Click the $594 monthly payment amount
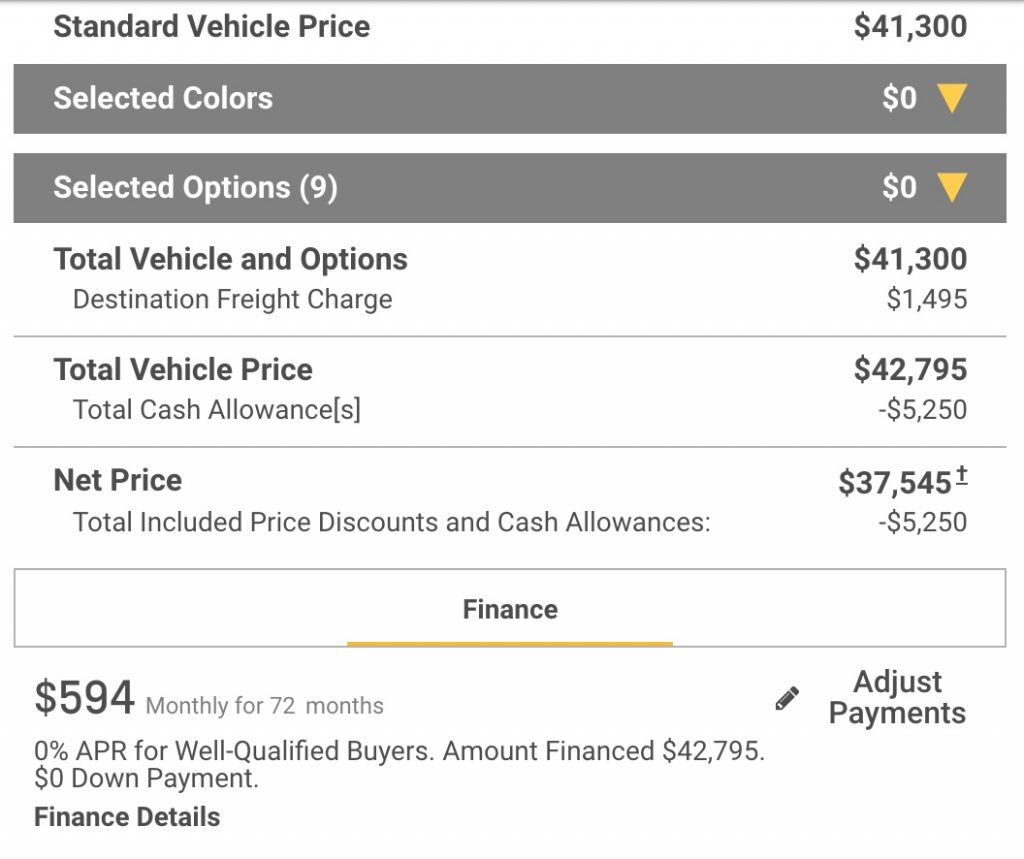Screen dimensions: 1024x859 pyautogui.click(x=84, y=697)
